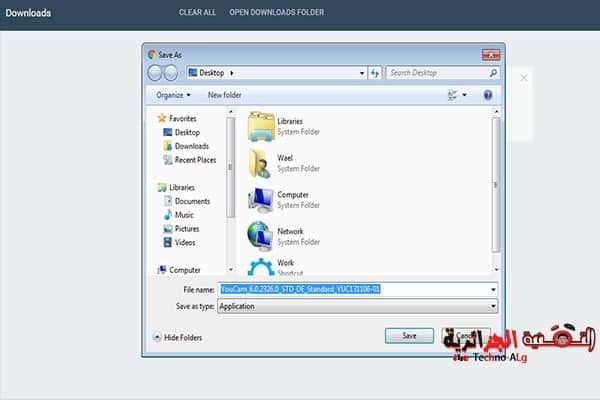Expand the File name dropdown arrow
600x400 pixels.
coord(493,289)
